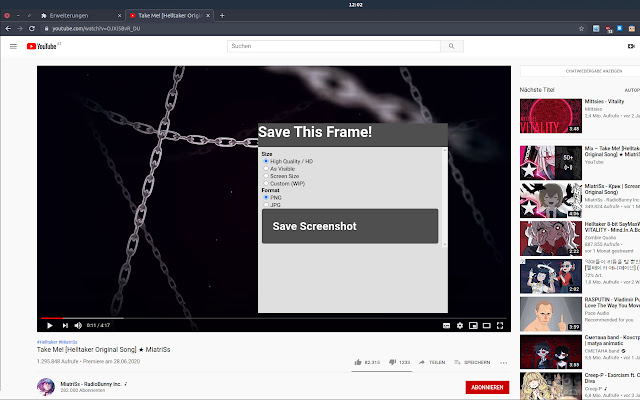640x400 pixels.
Task: Reload the page
Action: click(x=31, y=29)
